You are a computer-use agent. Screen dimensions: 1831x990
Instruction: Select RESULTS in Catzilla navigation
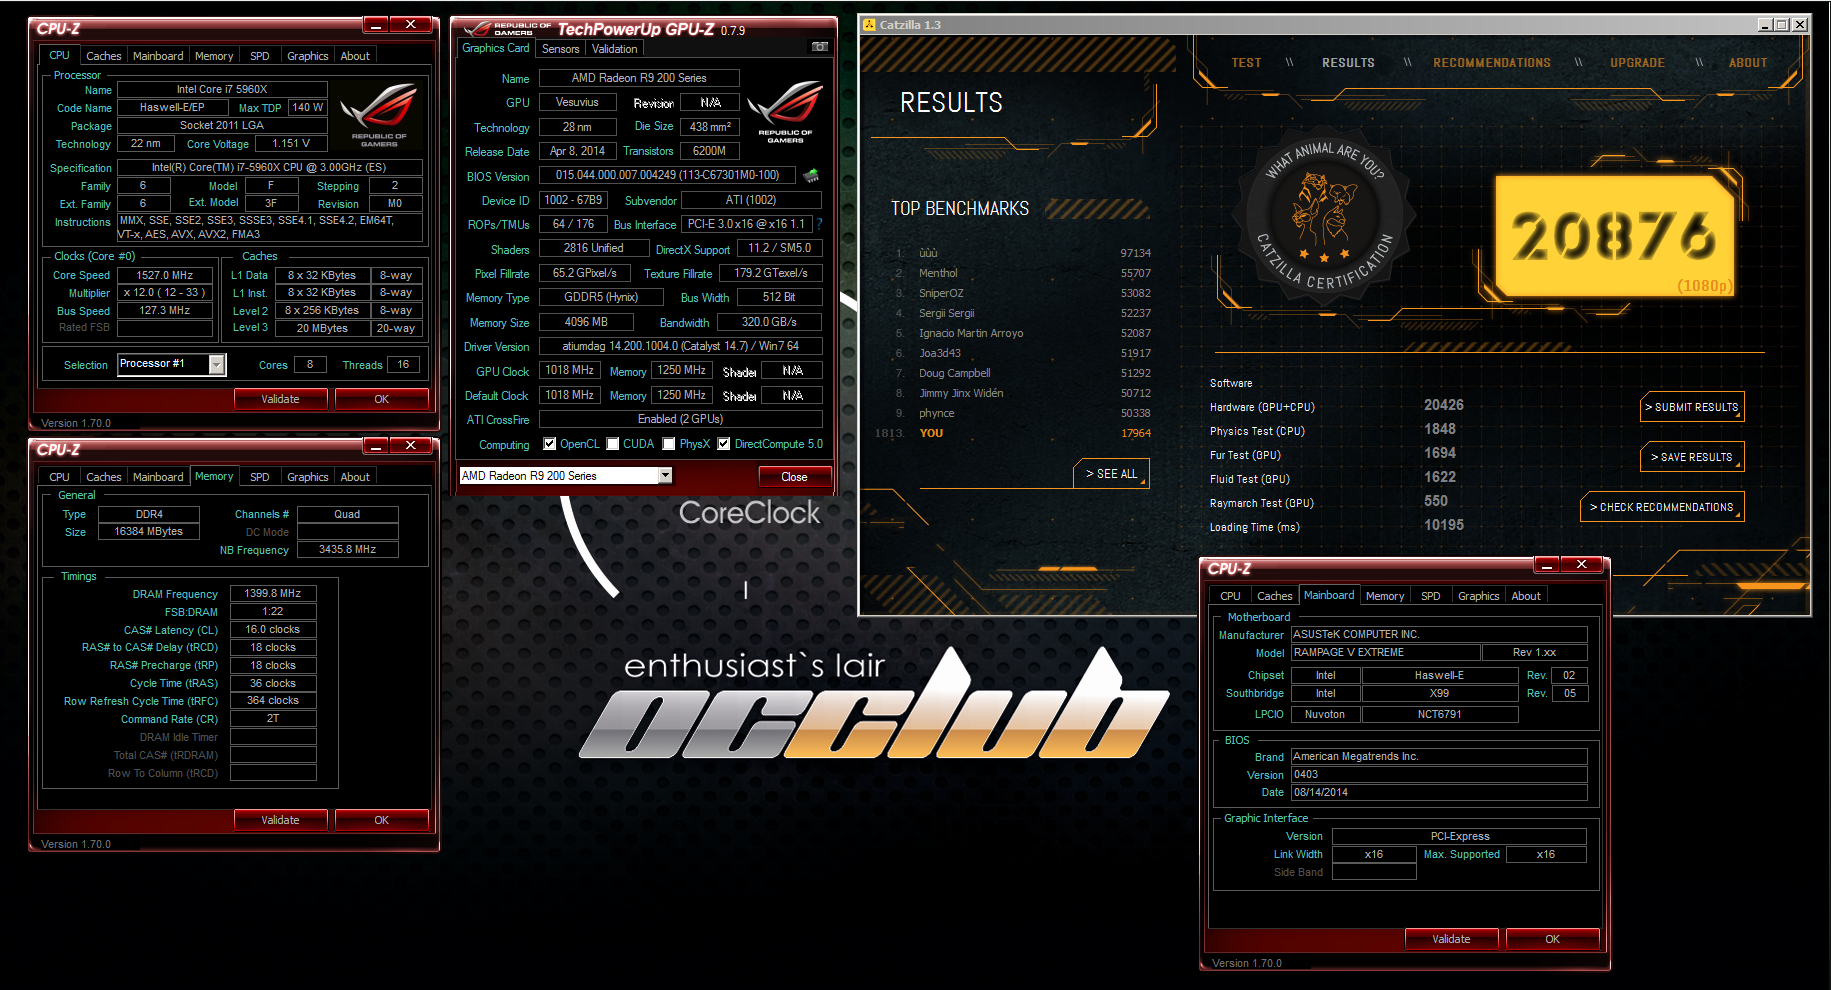point(1348,63)
